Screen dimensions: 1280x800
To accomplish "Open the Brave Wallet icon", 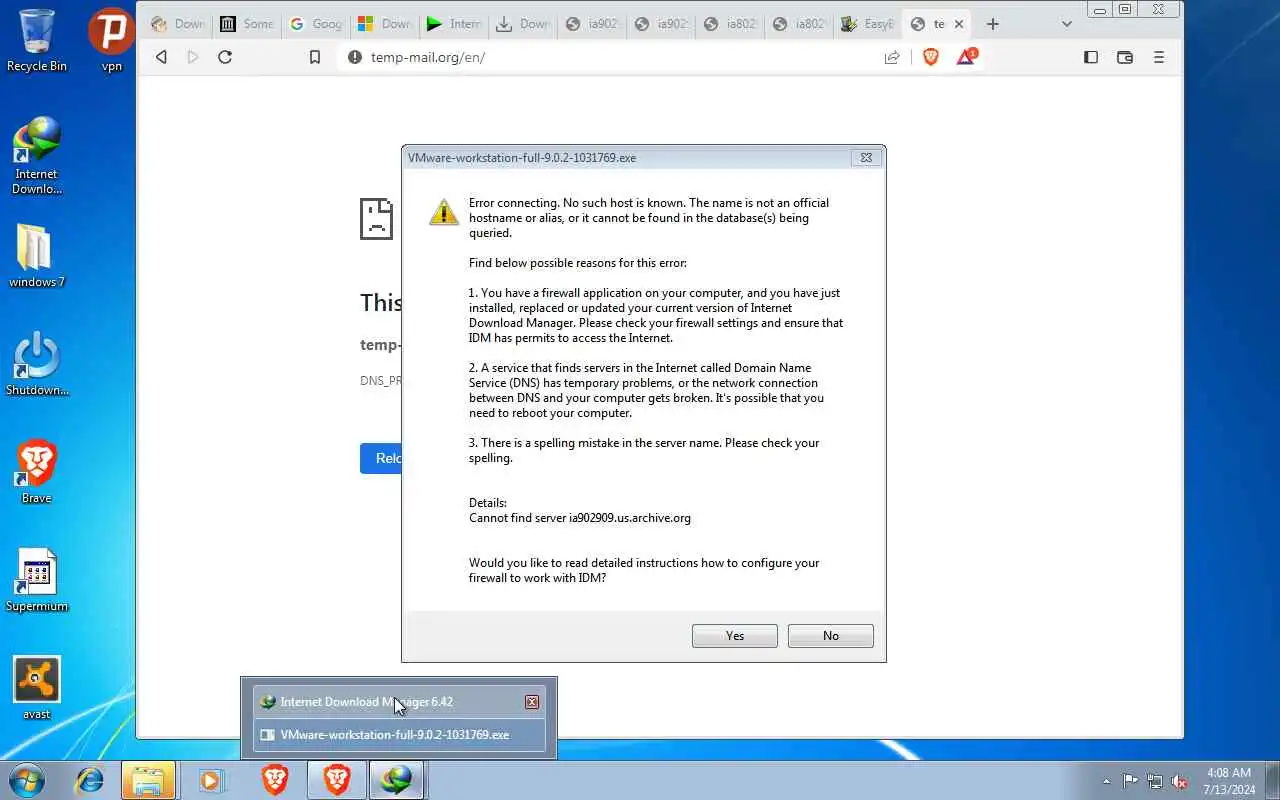I will 1125,57.
